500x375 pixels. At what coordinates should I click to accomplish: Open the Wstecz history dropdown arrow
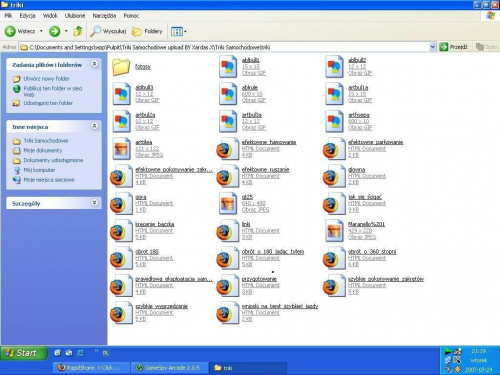point(41,31)
